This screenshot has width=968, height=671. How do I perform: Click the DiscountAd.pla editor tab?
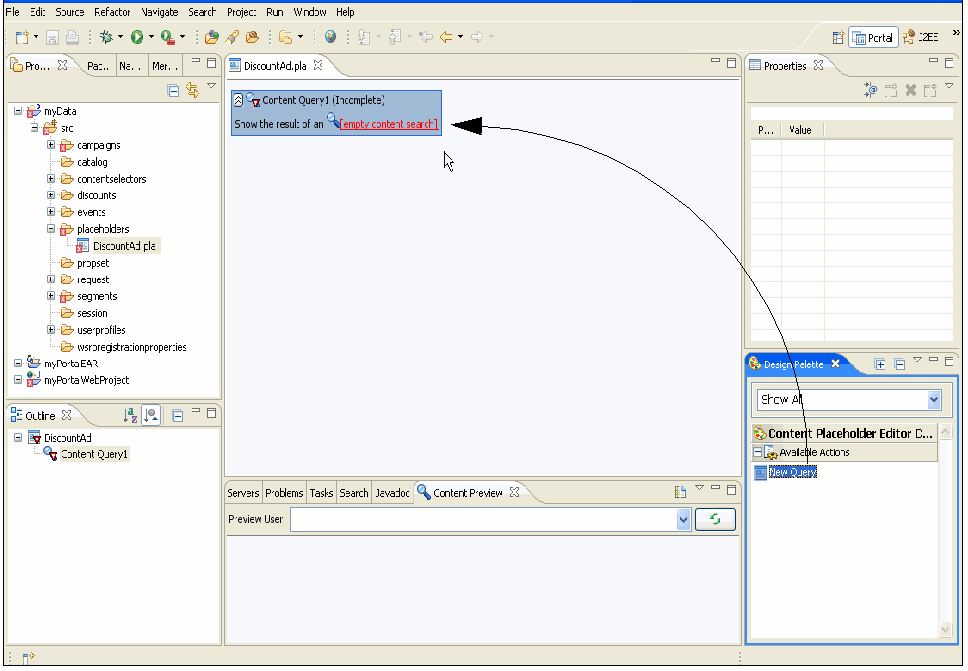pyautogui.click(x=275, y=65)
